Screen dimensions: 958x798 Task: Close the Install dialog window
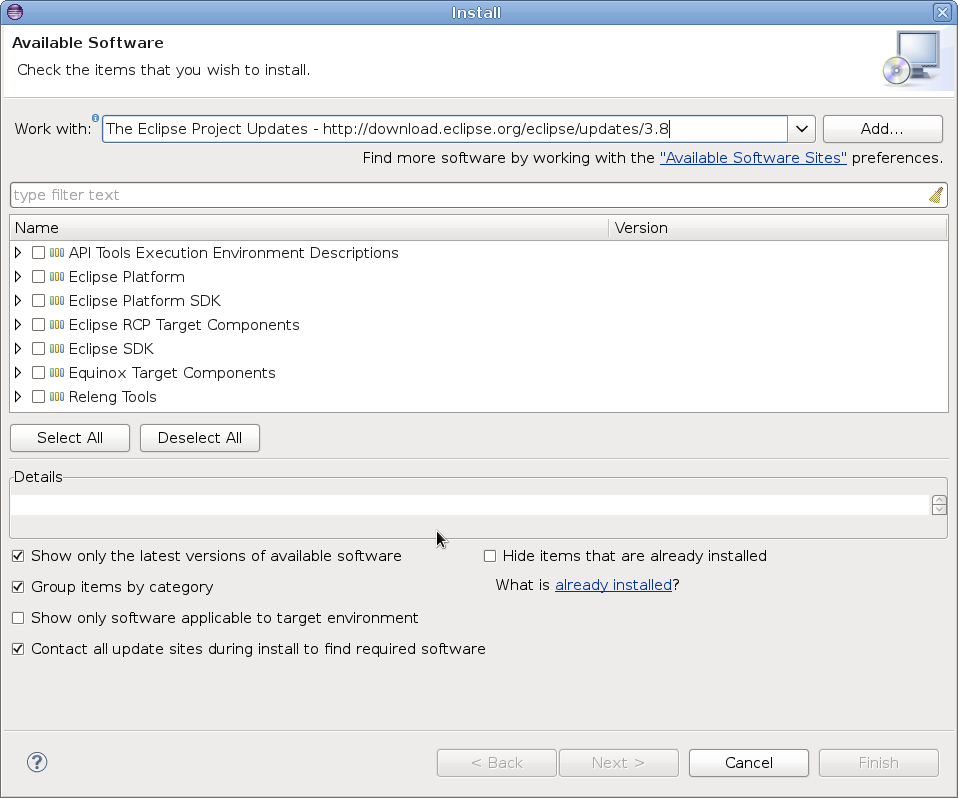pos(942,12)
